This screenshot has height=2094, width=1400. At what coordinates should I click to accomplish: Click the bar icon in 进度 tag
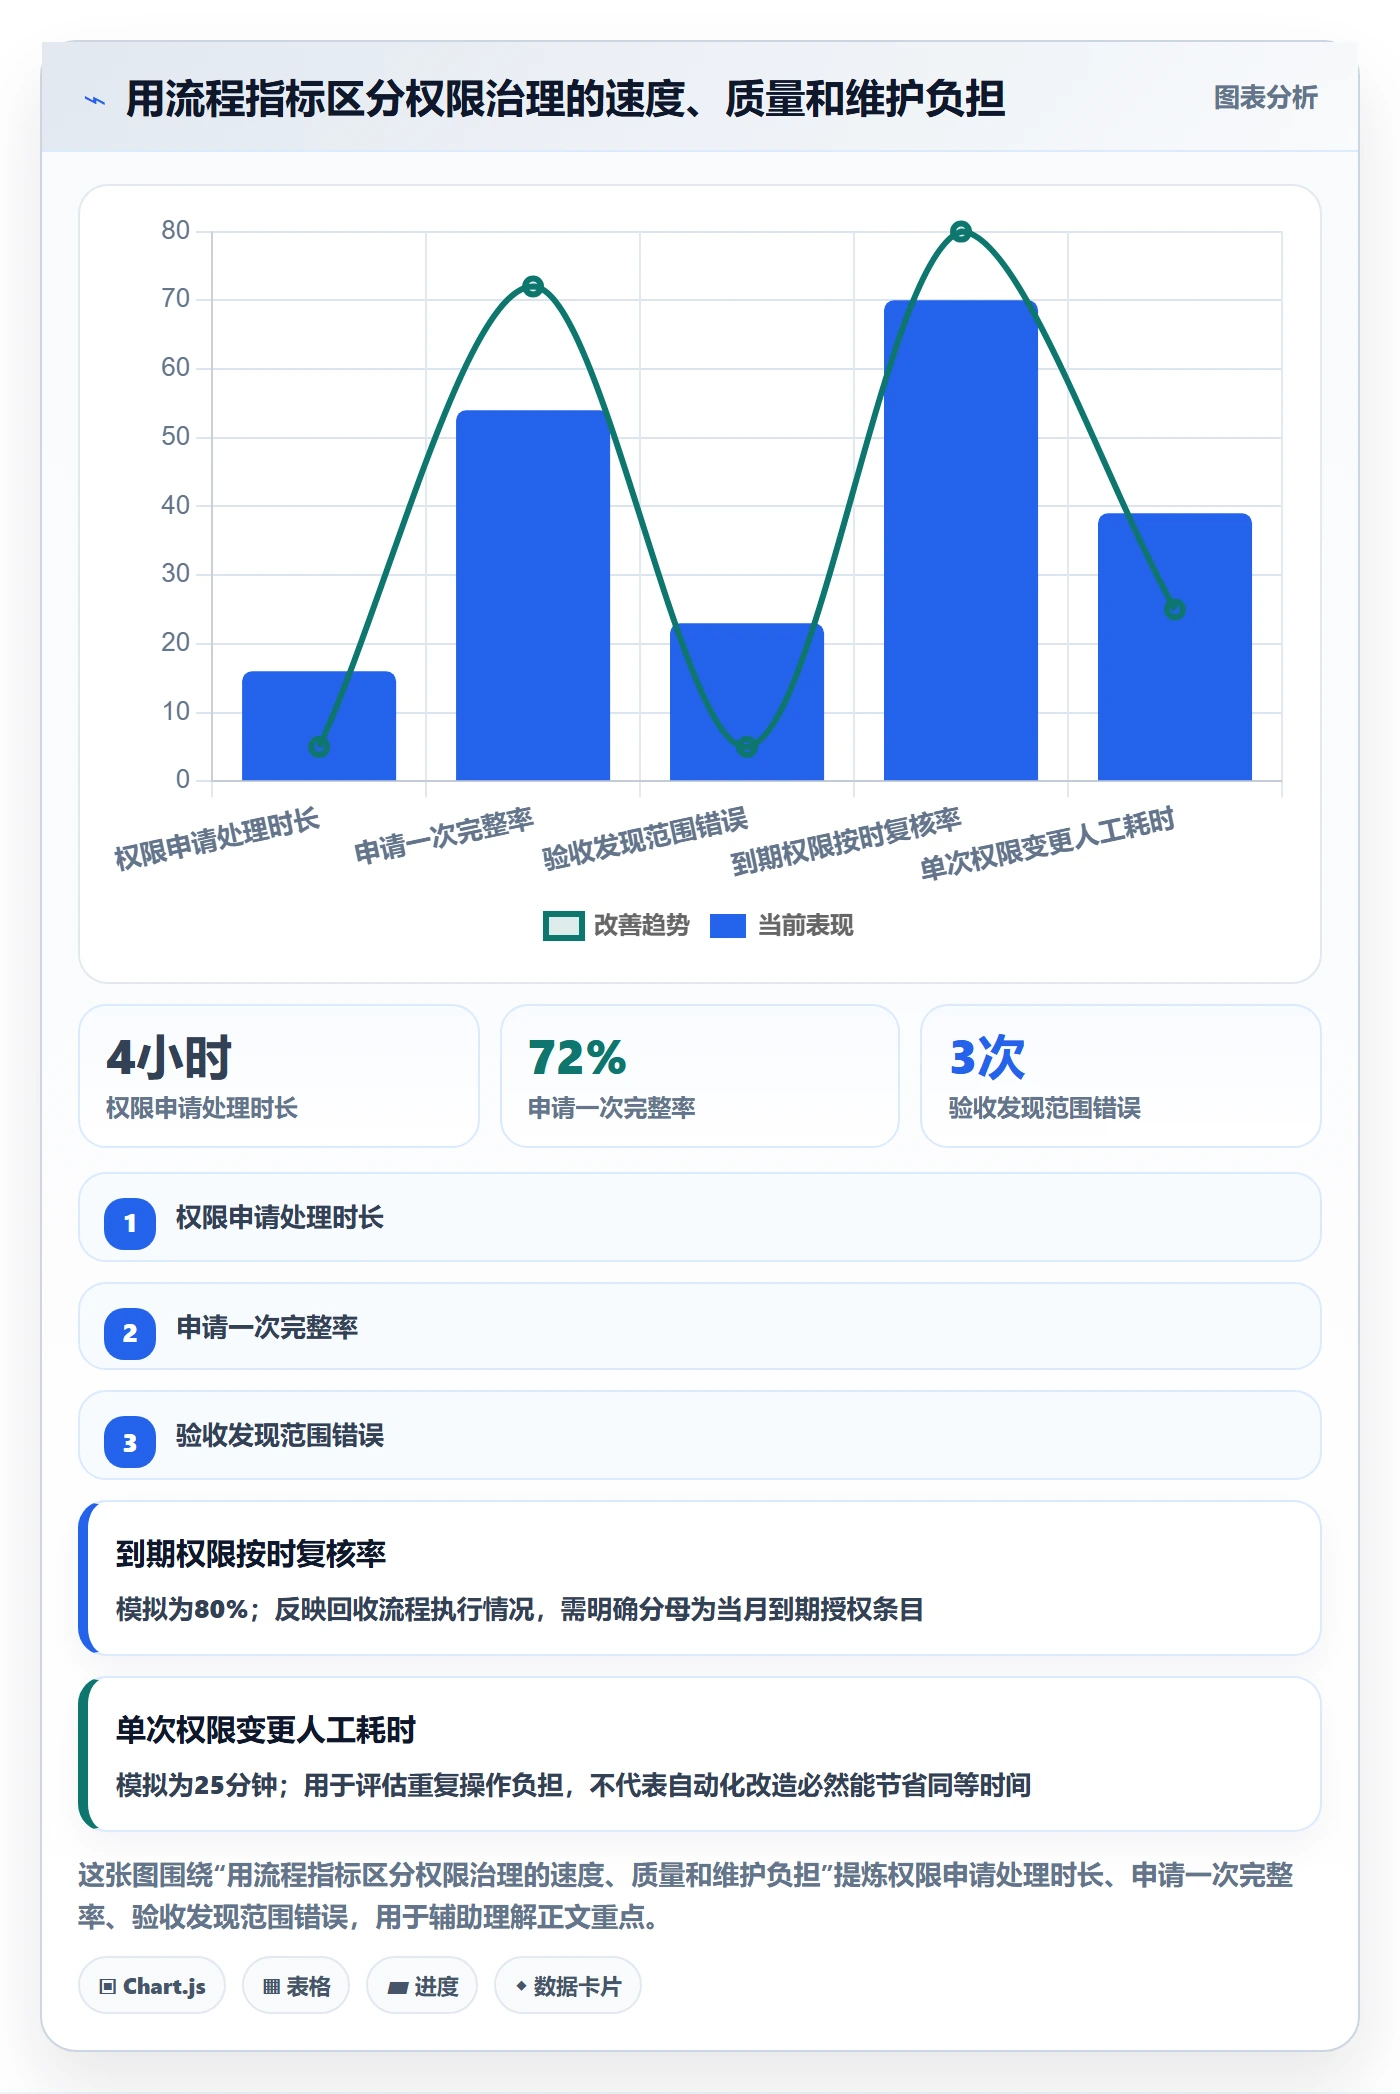point(397,1988)
